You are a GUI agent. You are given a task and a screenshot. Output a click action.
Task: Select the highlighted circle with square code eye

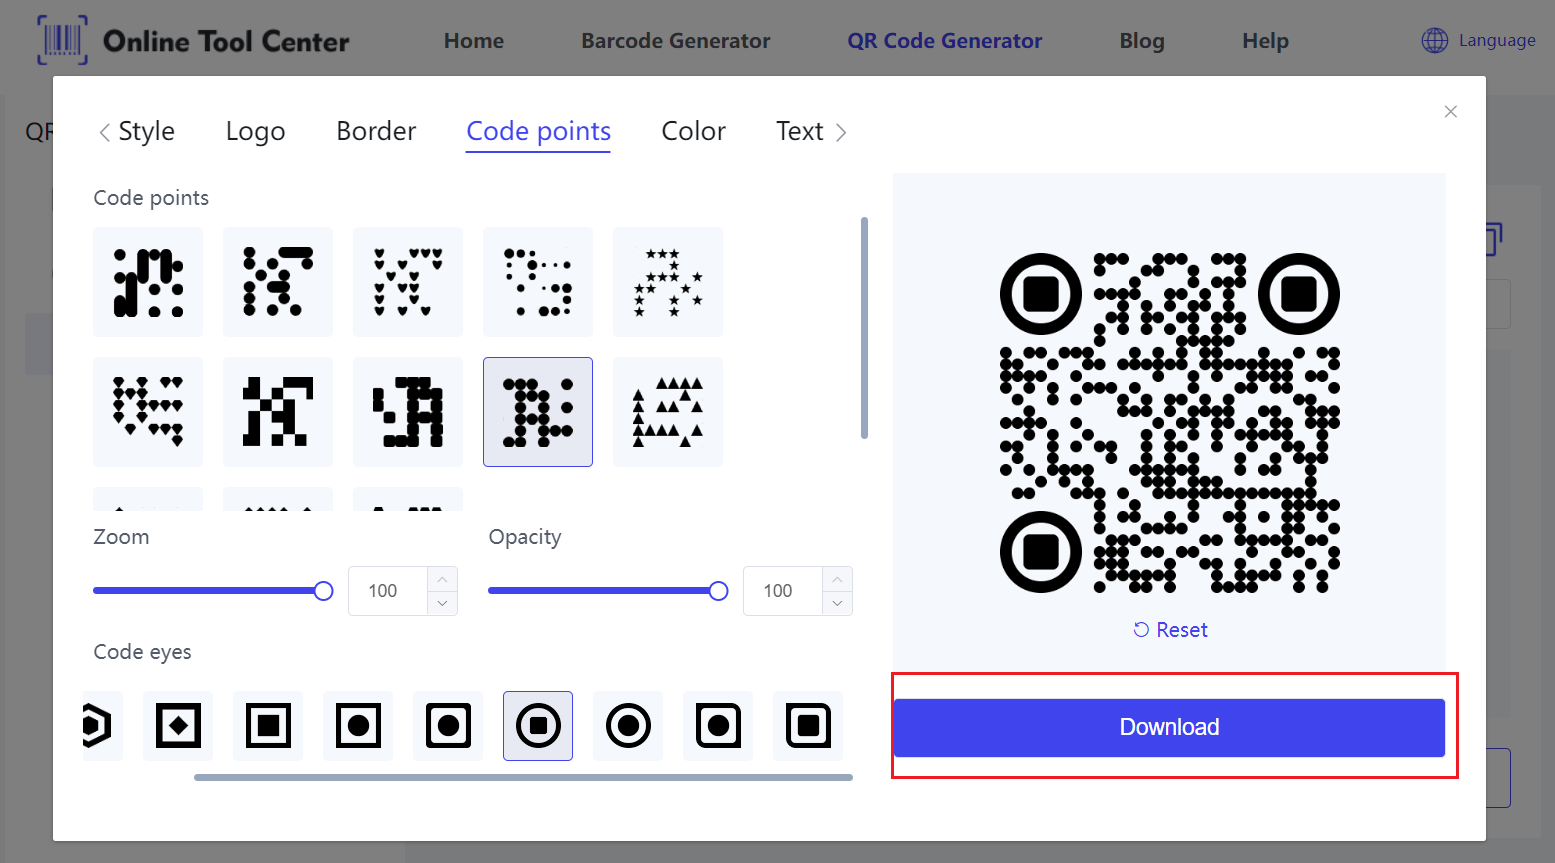click(538, 726)
